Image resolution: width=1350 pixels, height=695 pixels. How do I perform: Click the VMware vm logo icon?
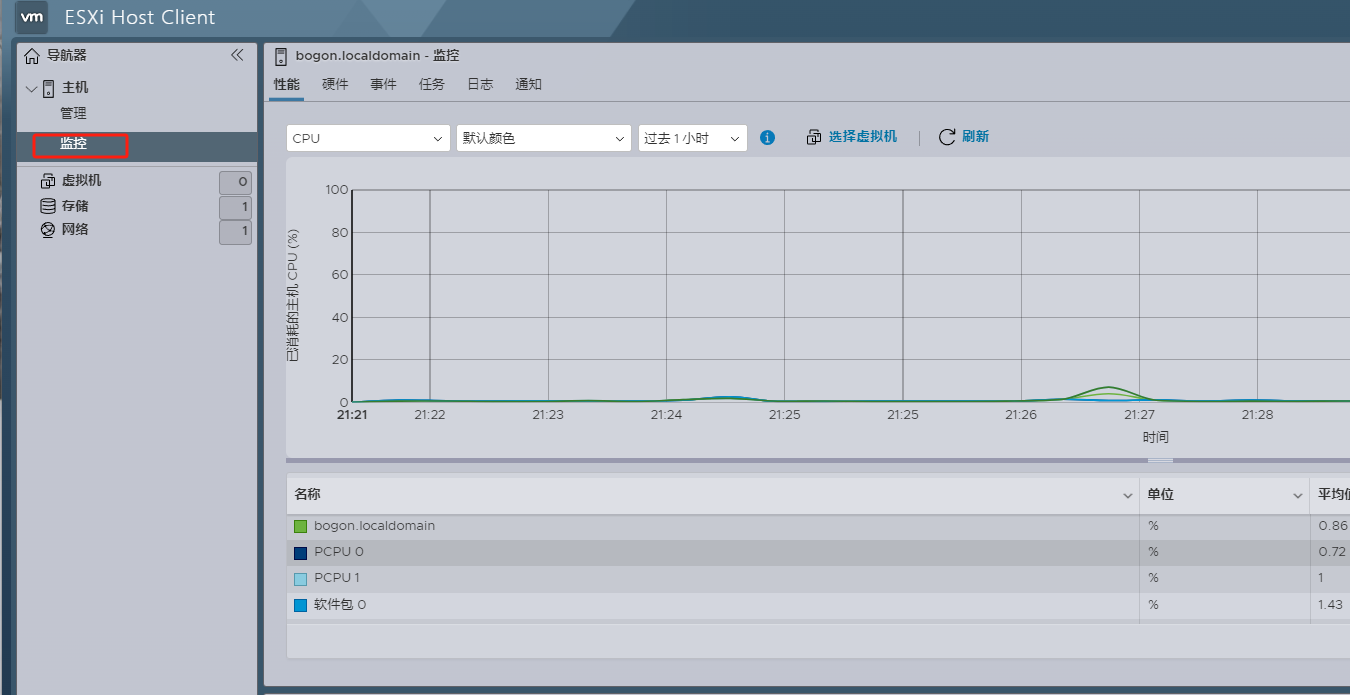click(x=32, y=17)
